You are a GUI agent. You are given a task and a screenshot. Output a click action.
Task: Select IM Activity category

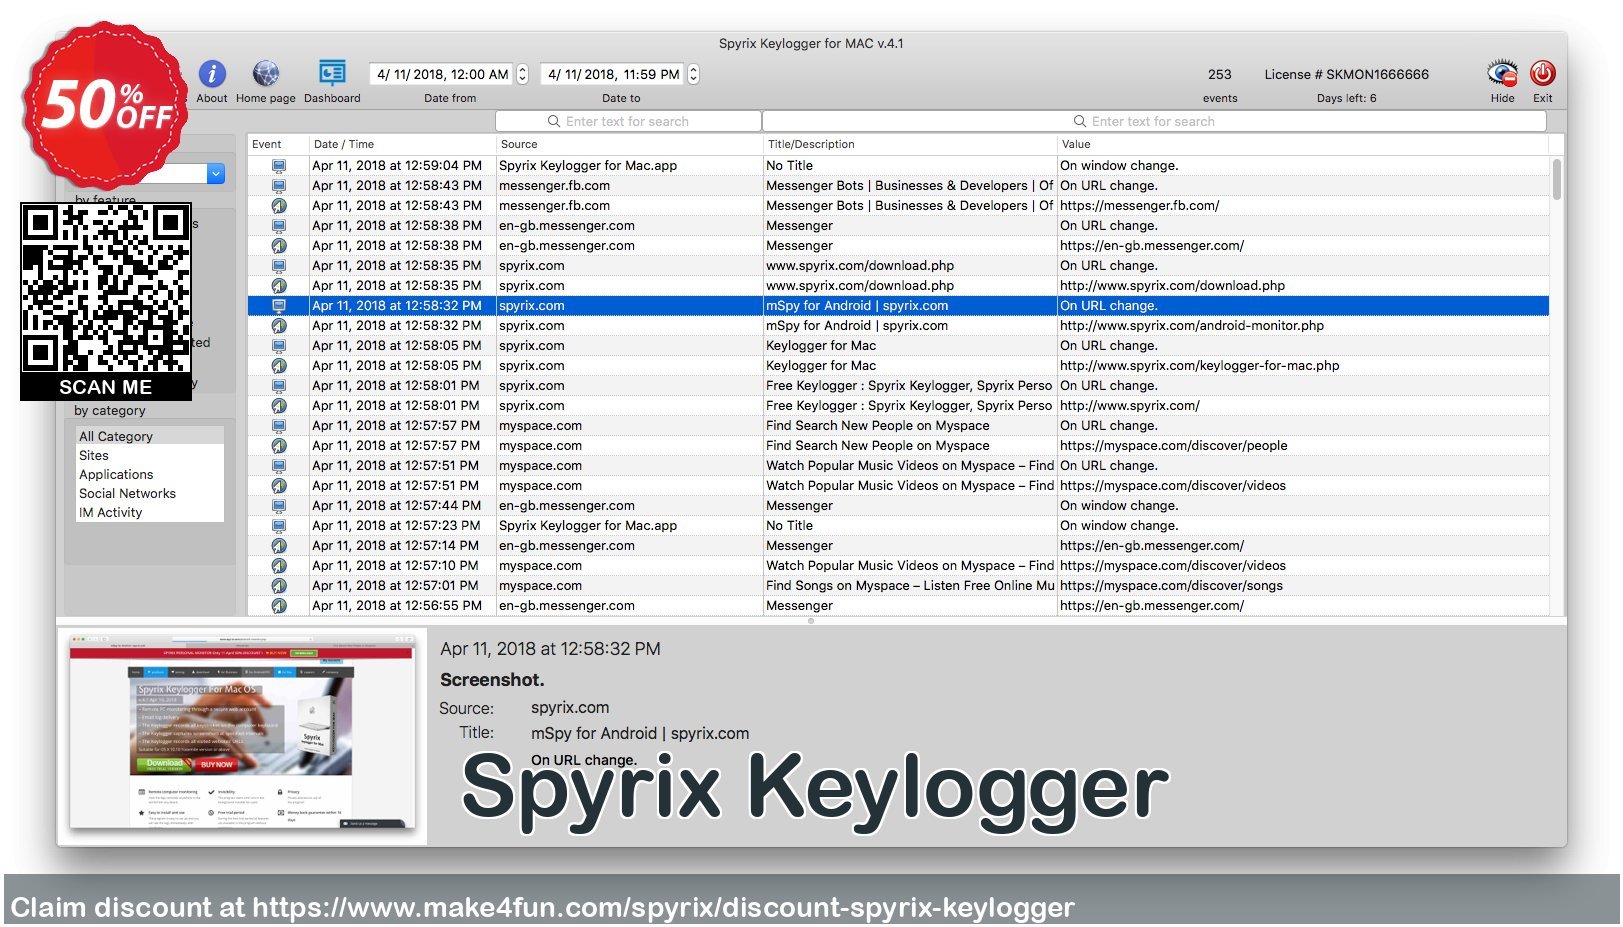point(150,512)
